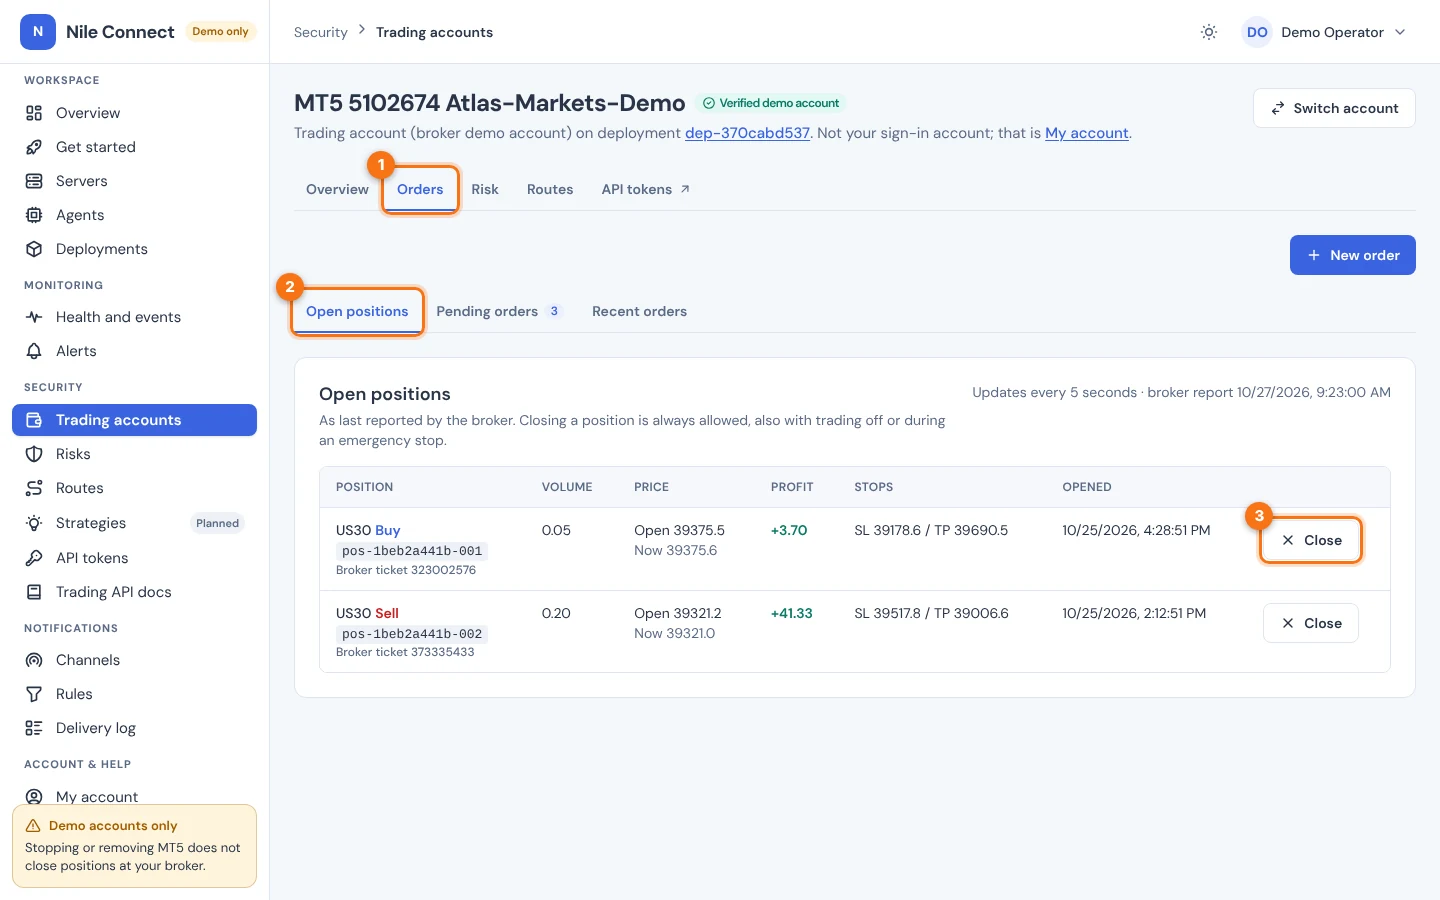Open the My account link in description
This screenshot has height=900, width=1440.
tap(1087, 133)
